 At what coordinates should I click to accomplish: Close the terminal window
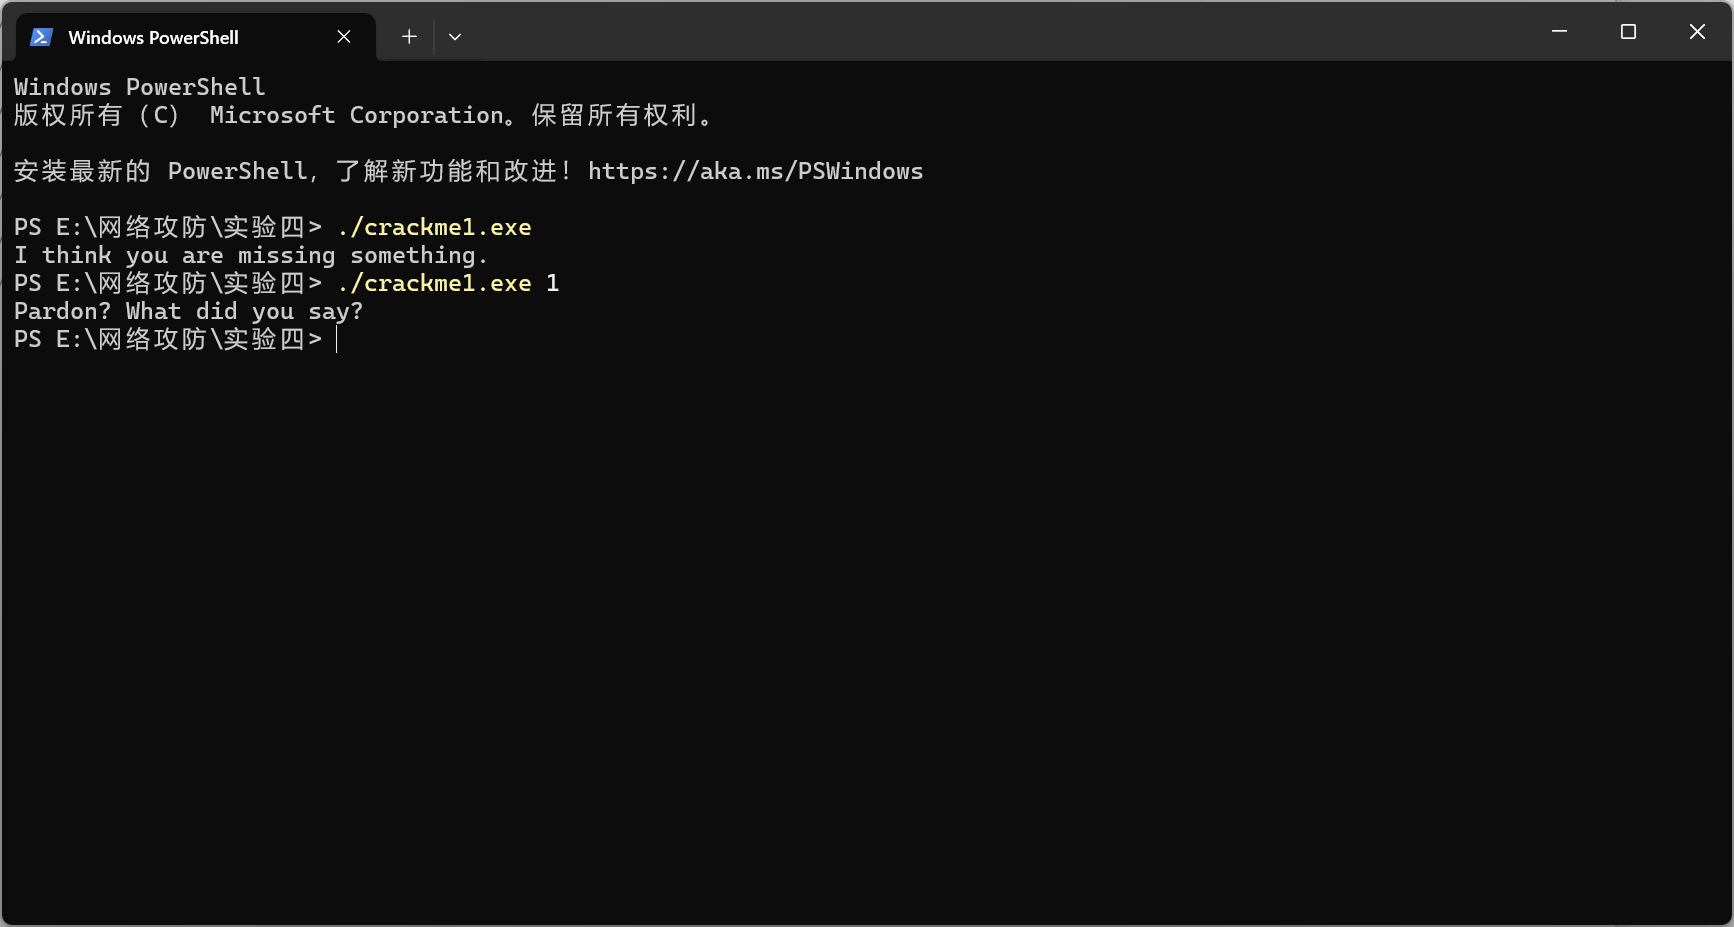[1697, 32]
